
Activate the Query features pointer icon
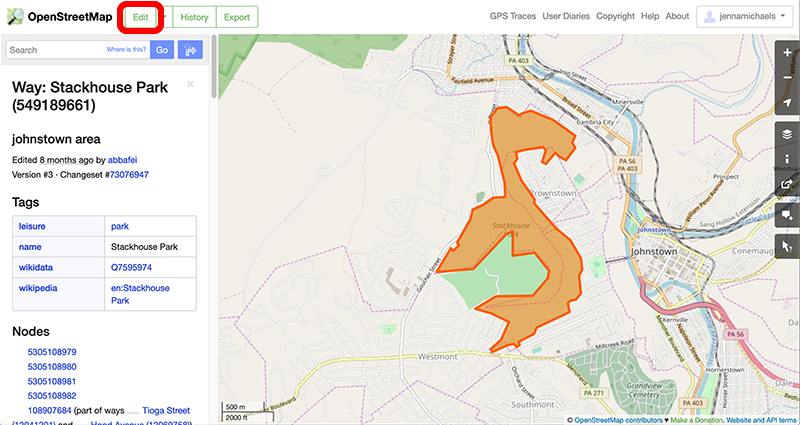click(x=787, y=246)
